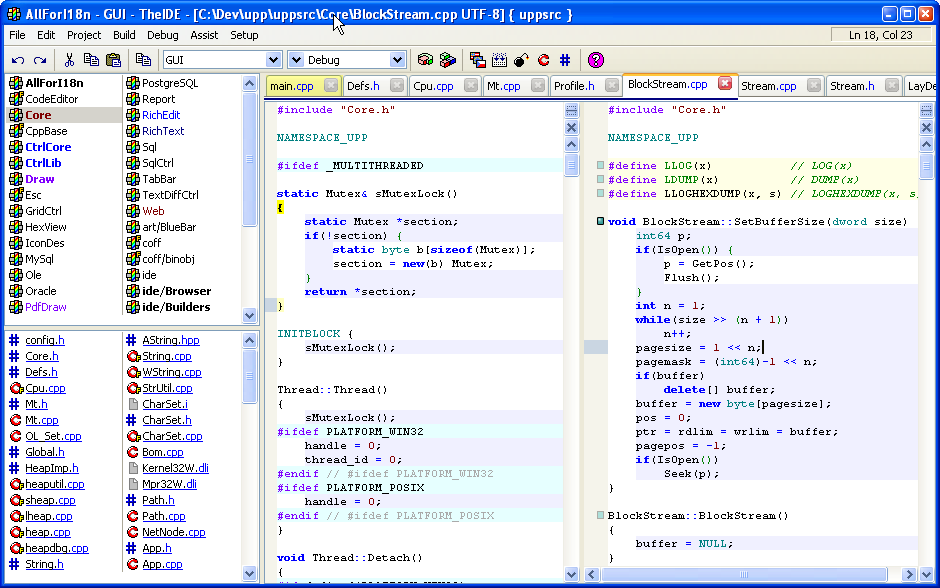
Task: Click the blue hash icon in toolbar
Action: (x=565, y=60)
